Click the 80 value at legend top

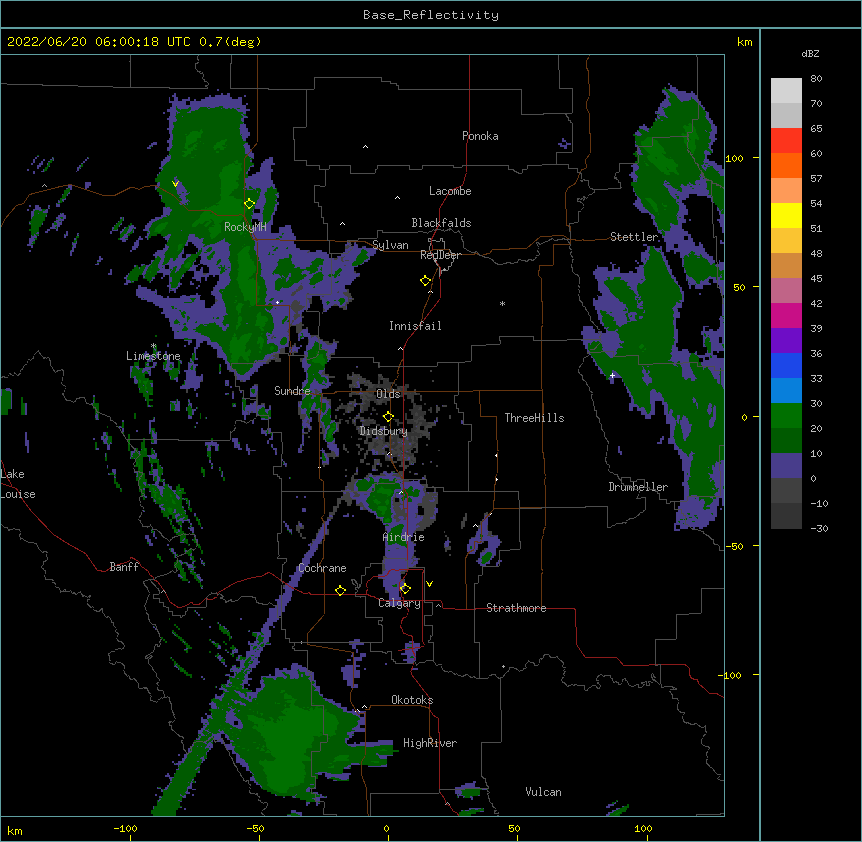click(816, 79)
